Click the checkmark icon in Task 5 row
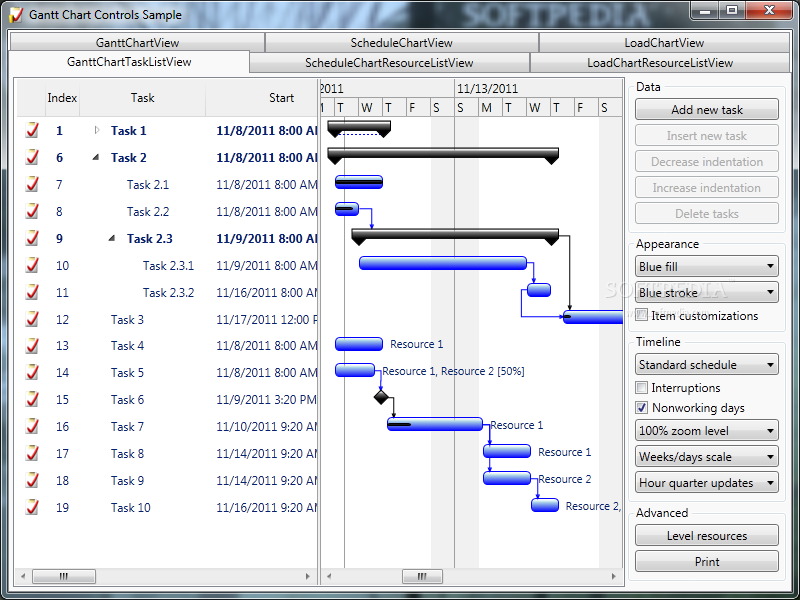The height and width of the screenshot is (600, 800). point(32,373)
